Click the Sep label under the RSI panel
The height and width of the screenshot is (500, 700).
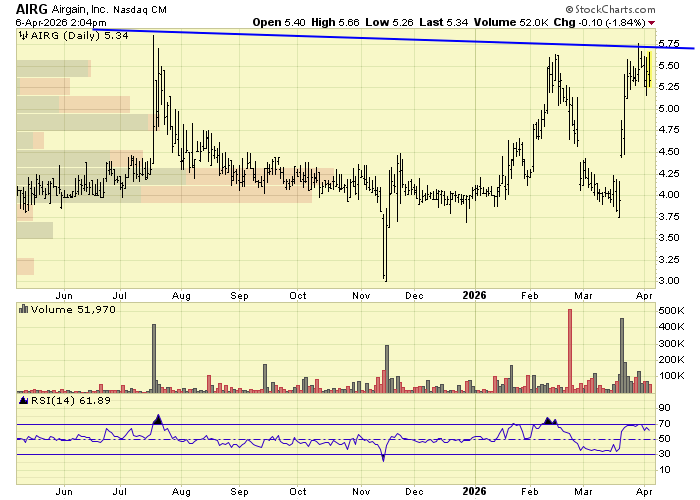tap(239, 492)
